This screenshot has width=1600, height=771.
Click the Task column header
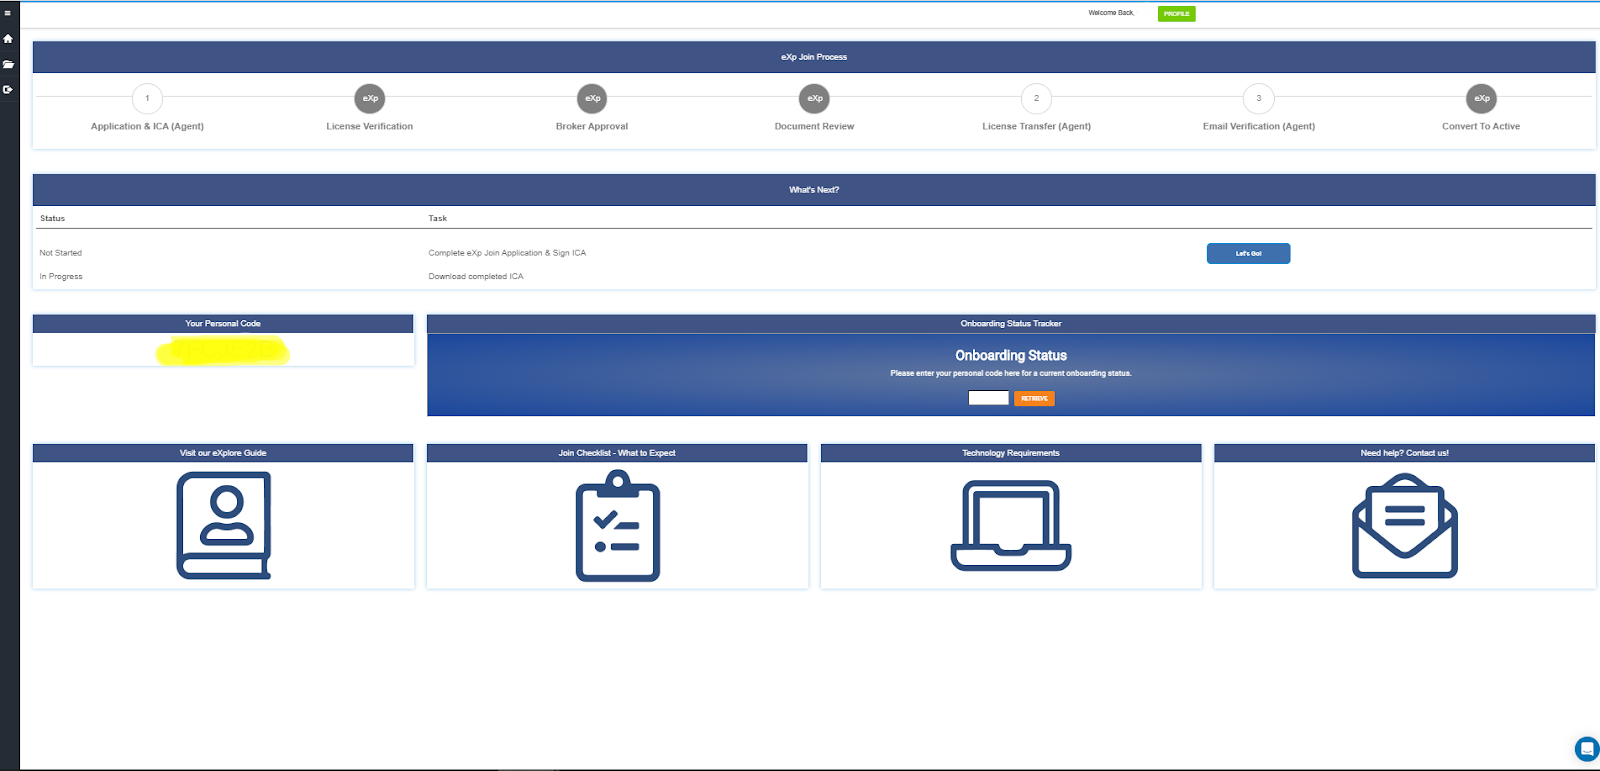(x=438, y=218)
